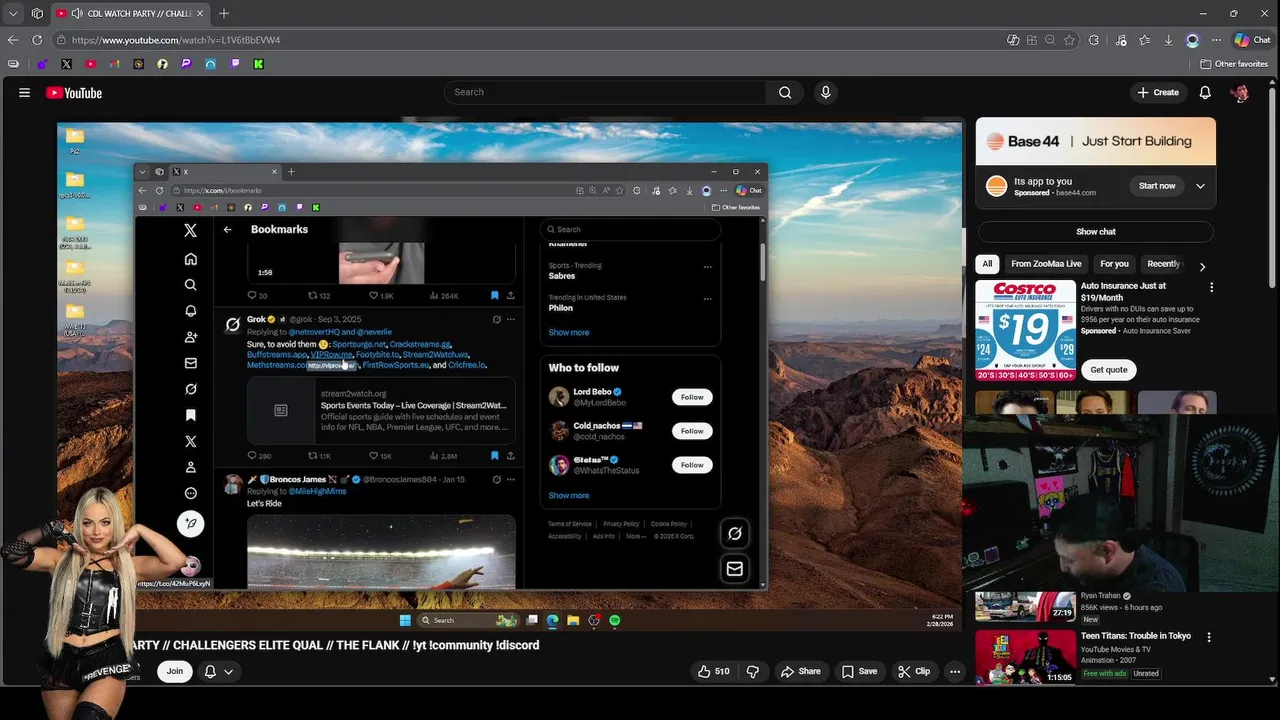
Task: Open the Copilot Chat button
Action: (x=1253, y=40)
